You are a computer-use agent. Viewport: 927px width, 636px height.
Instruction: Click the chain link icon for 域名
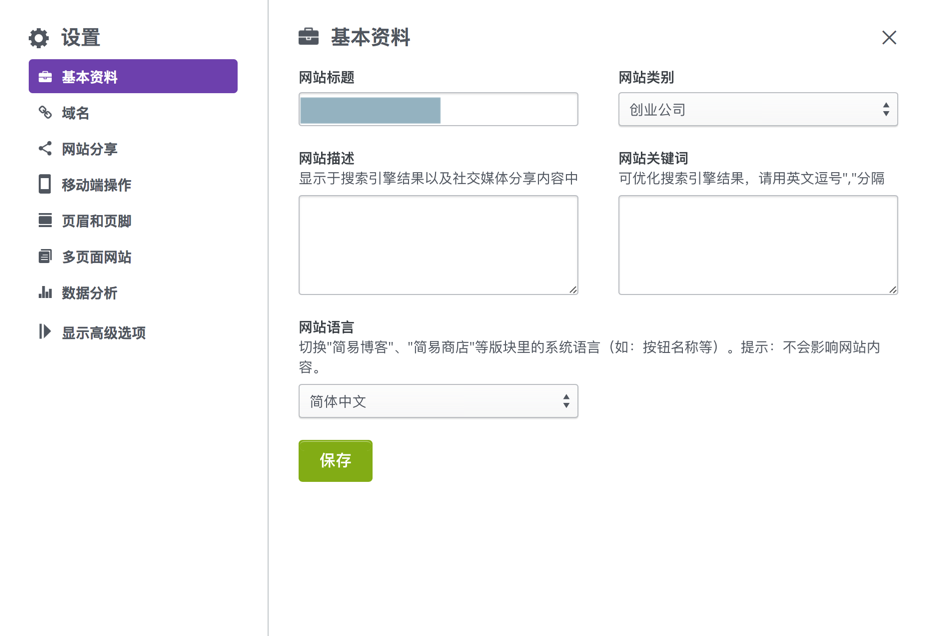click(x=45, y=113)
